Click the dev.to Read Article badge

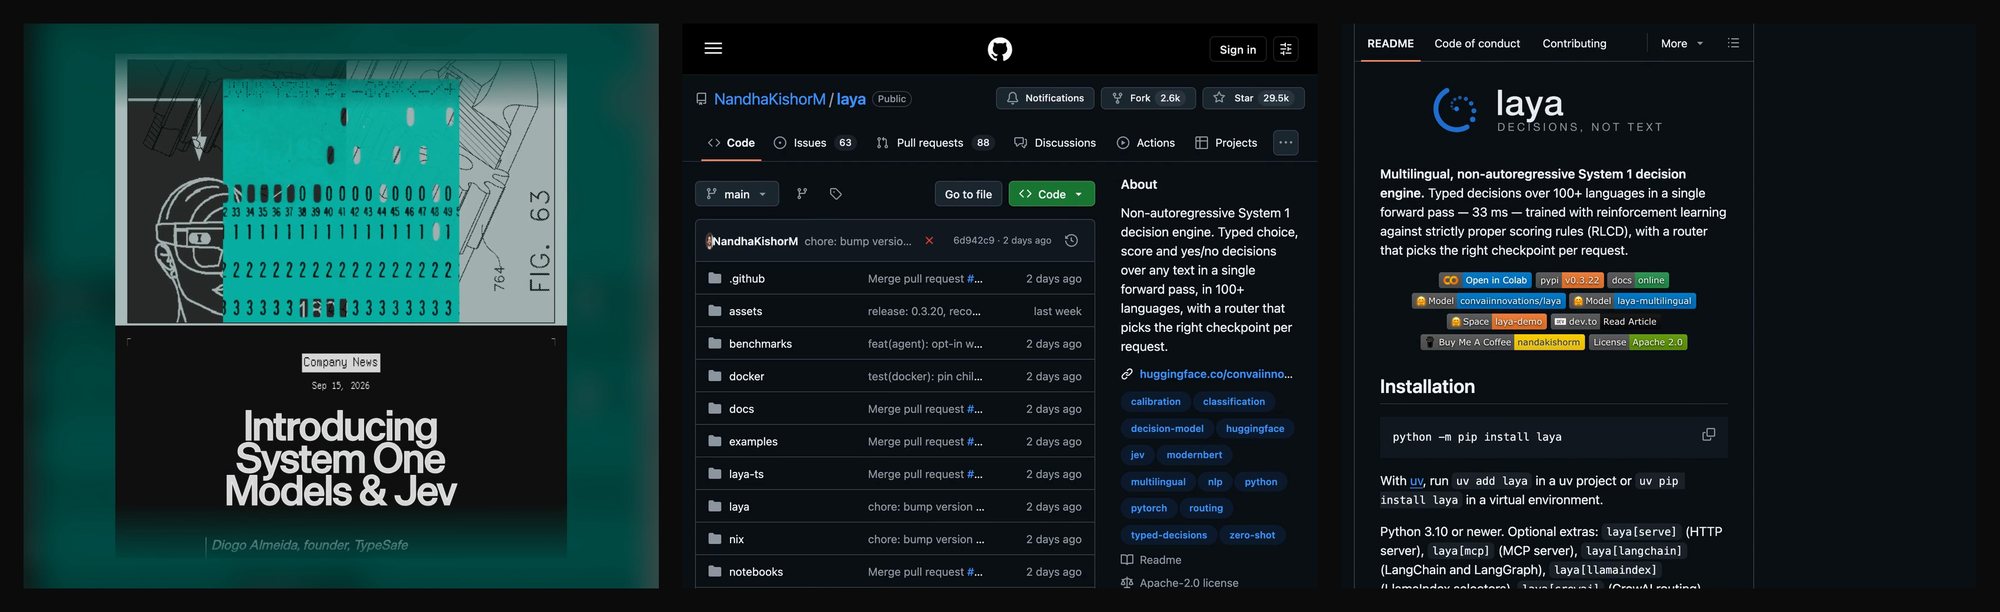click(x=1603, y=322)
